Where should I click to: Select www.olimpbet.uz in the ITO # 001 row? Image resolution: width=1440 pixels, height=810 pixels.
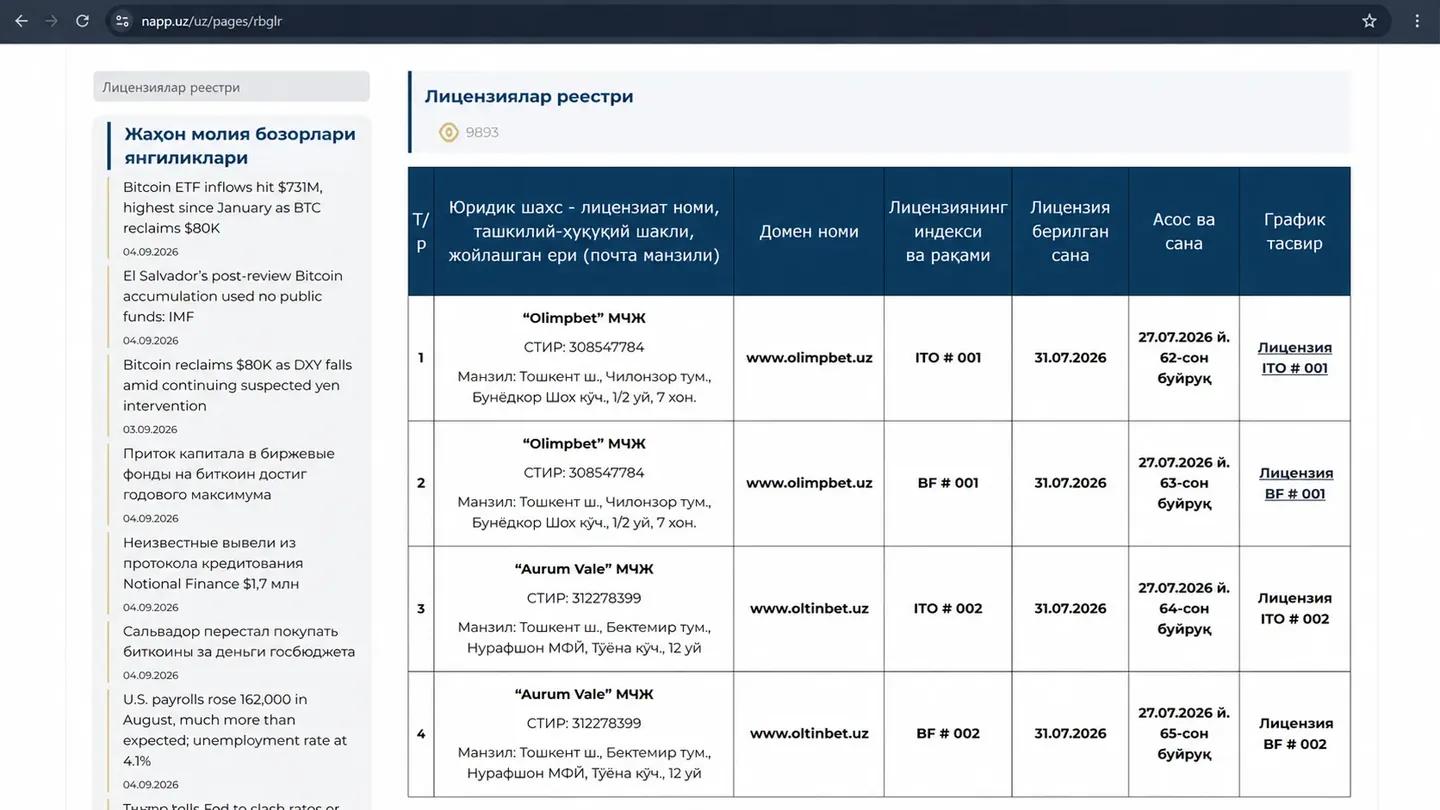(809, 358)
